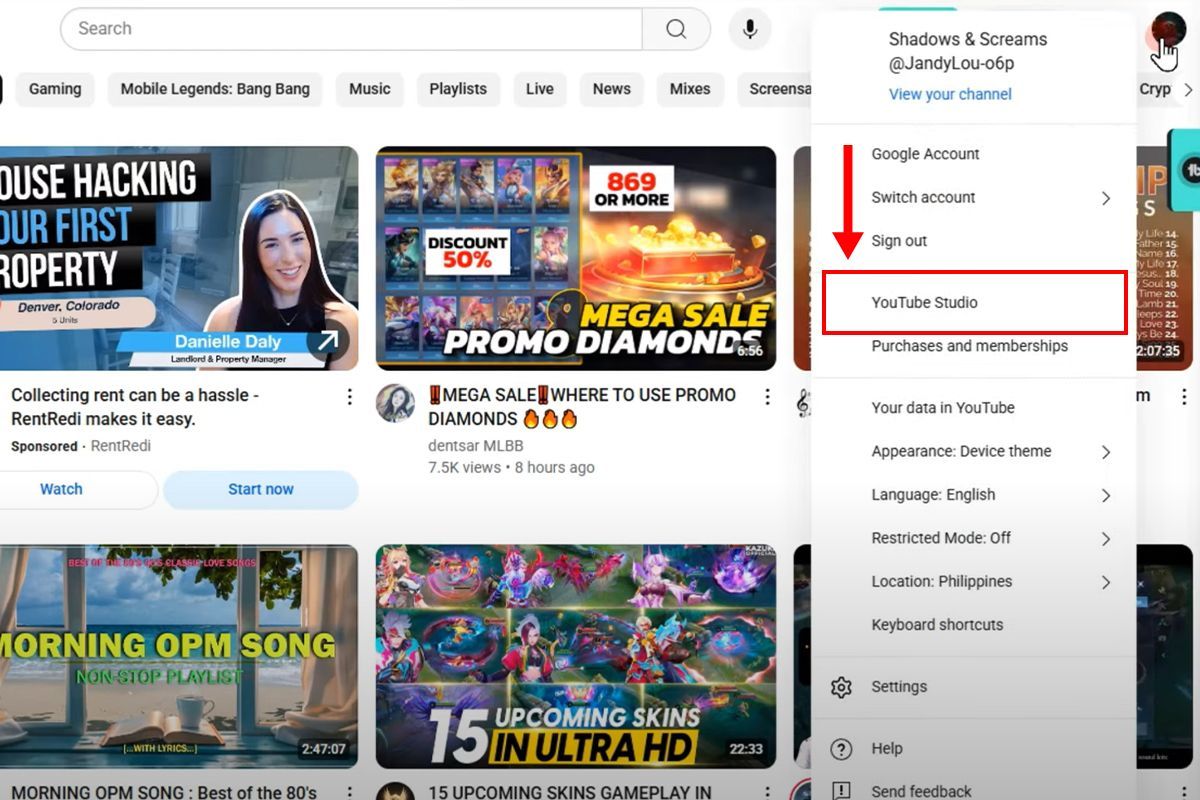Click the MORNING OPM SONG video title text
The image size is (1200, 800).
164,792
